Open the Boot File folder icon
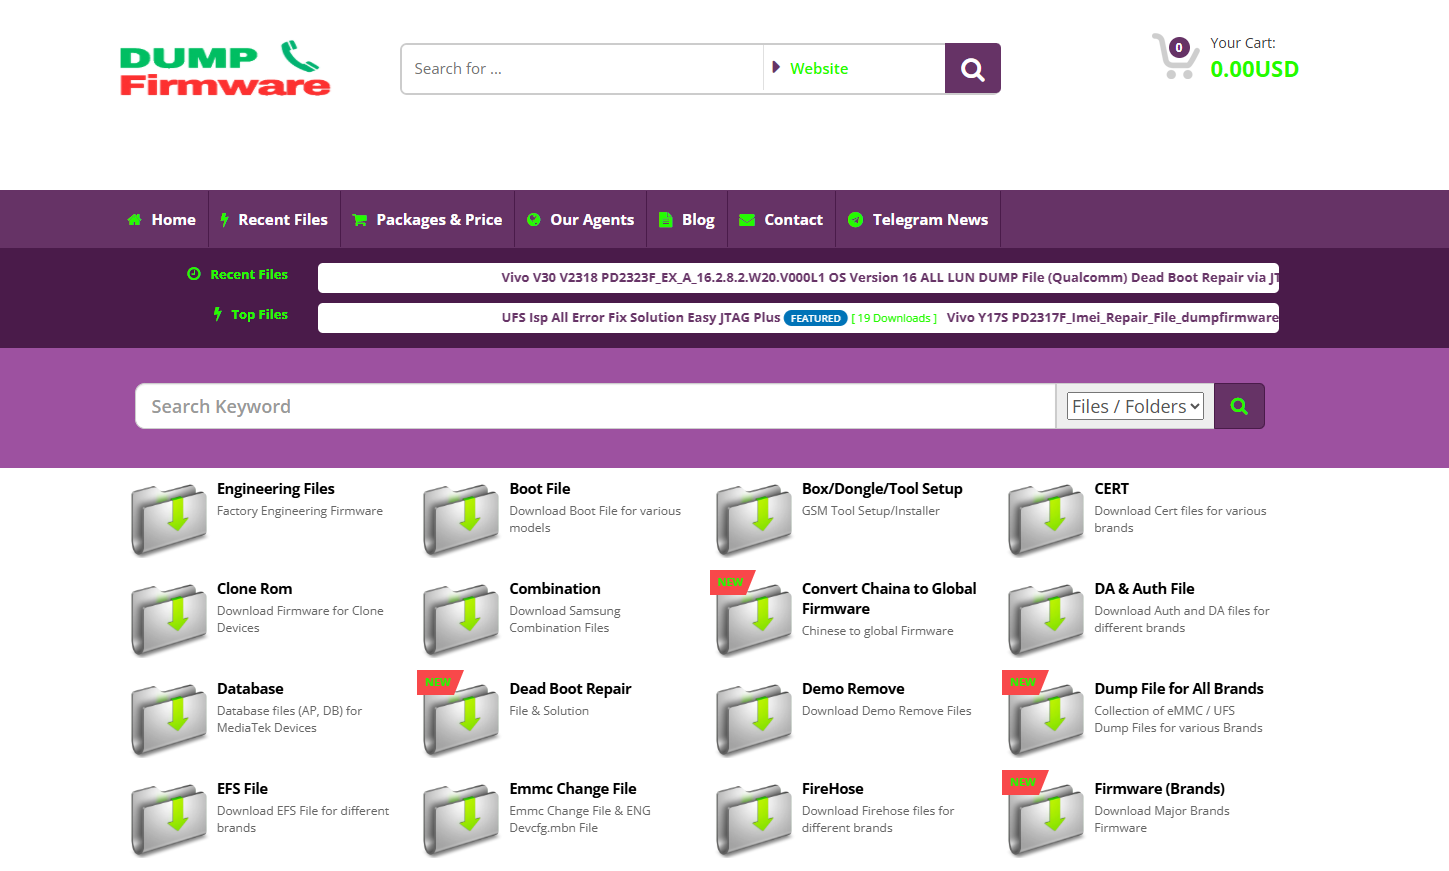The image size is (1449, 871). [461, 519]
